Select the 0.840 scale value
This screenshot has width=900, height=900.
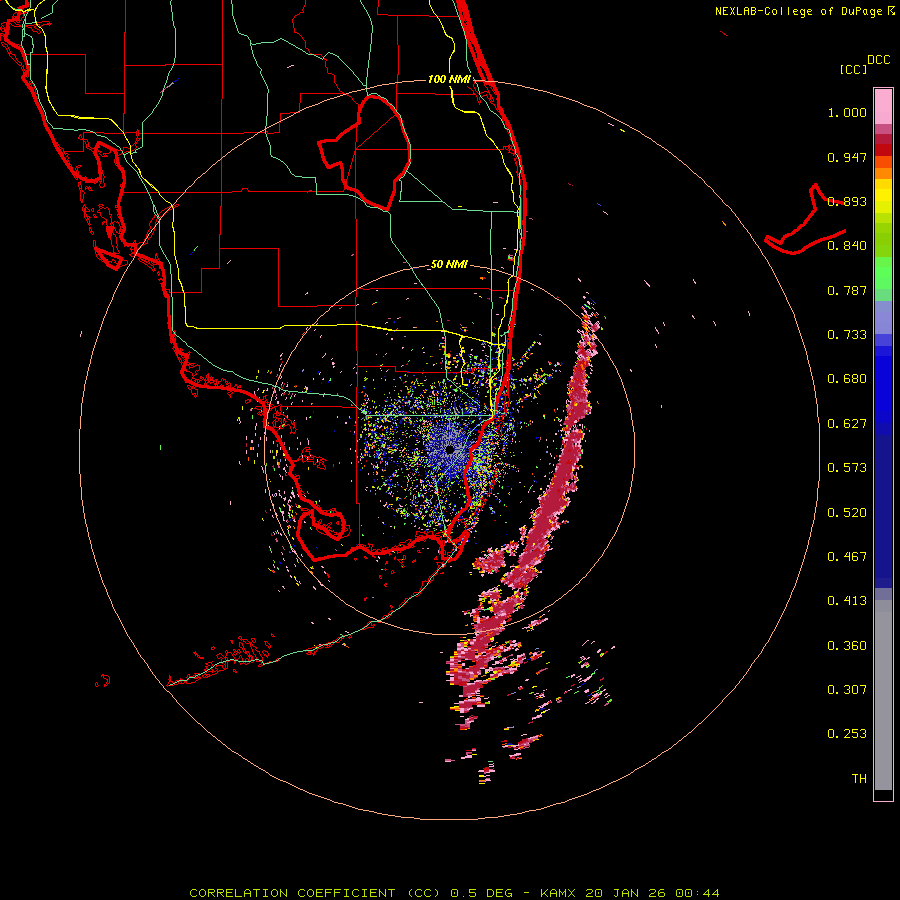click(847, 246)
